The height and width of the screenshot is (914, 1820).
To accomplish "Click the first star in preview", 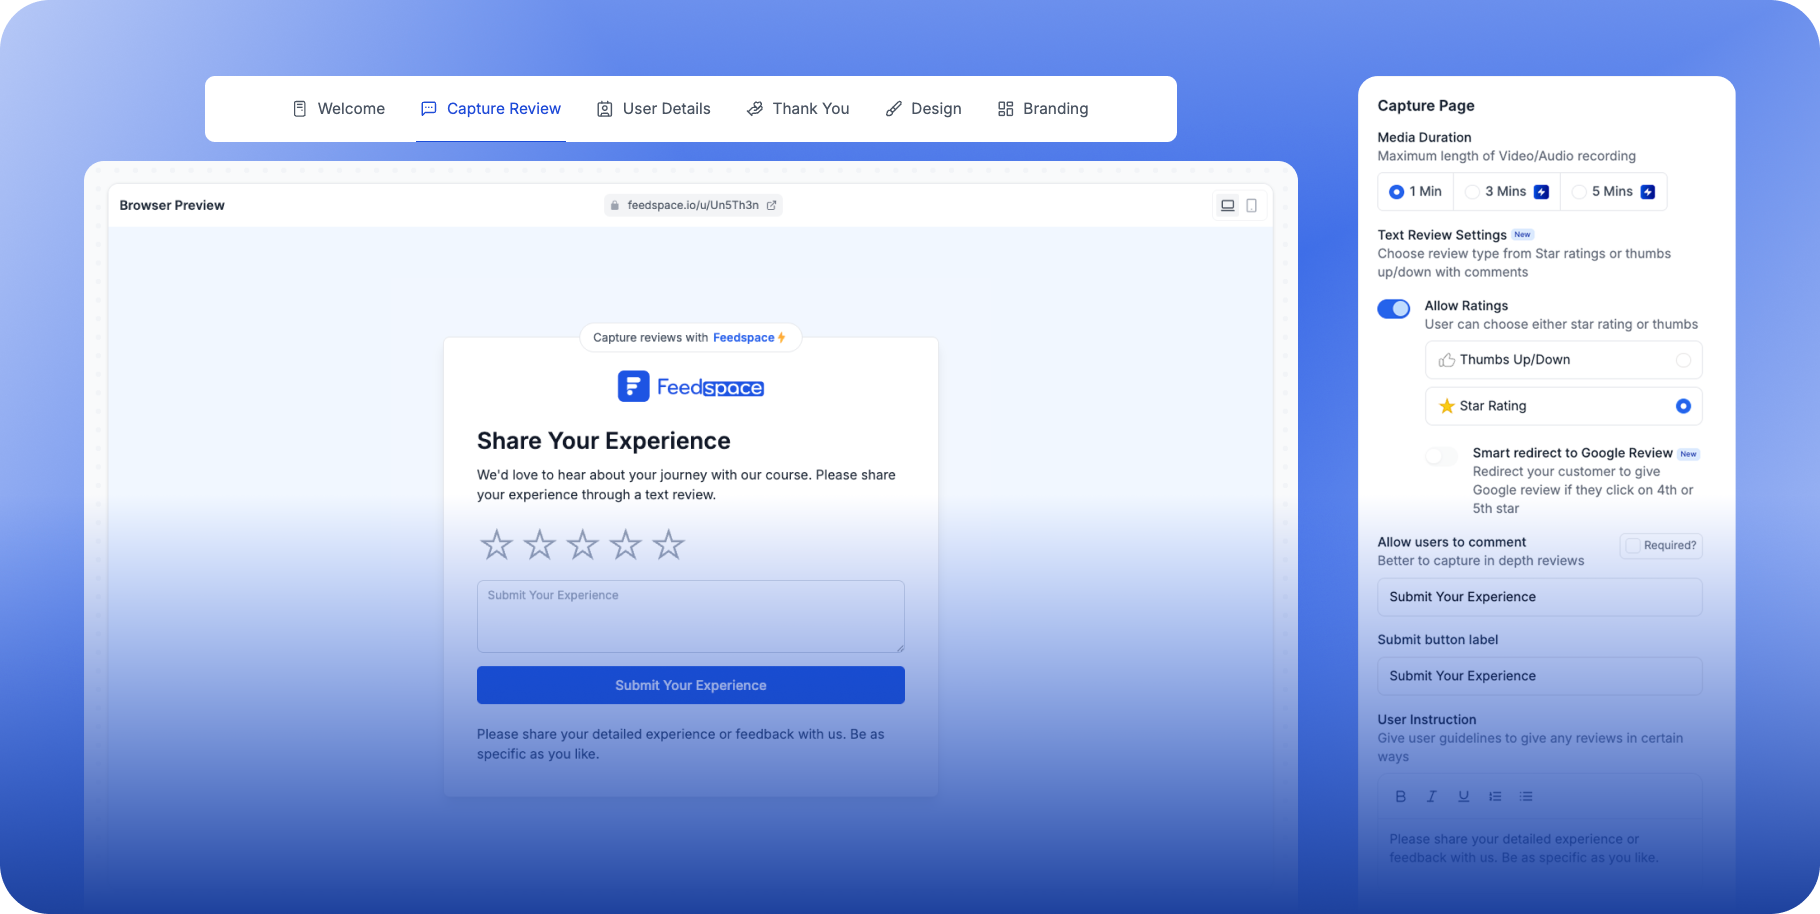I will [496, 545].
